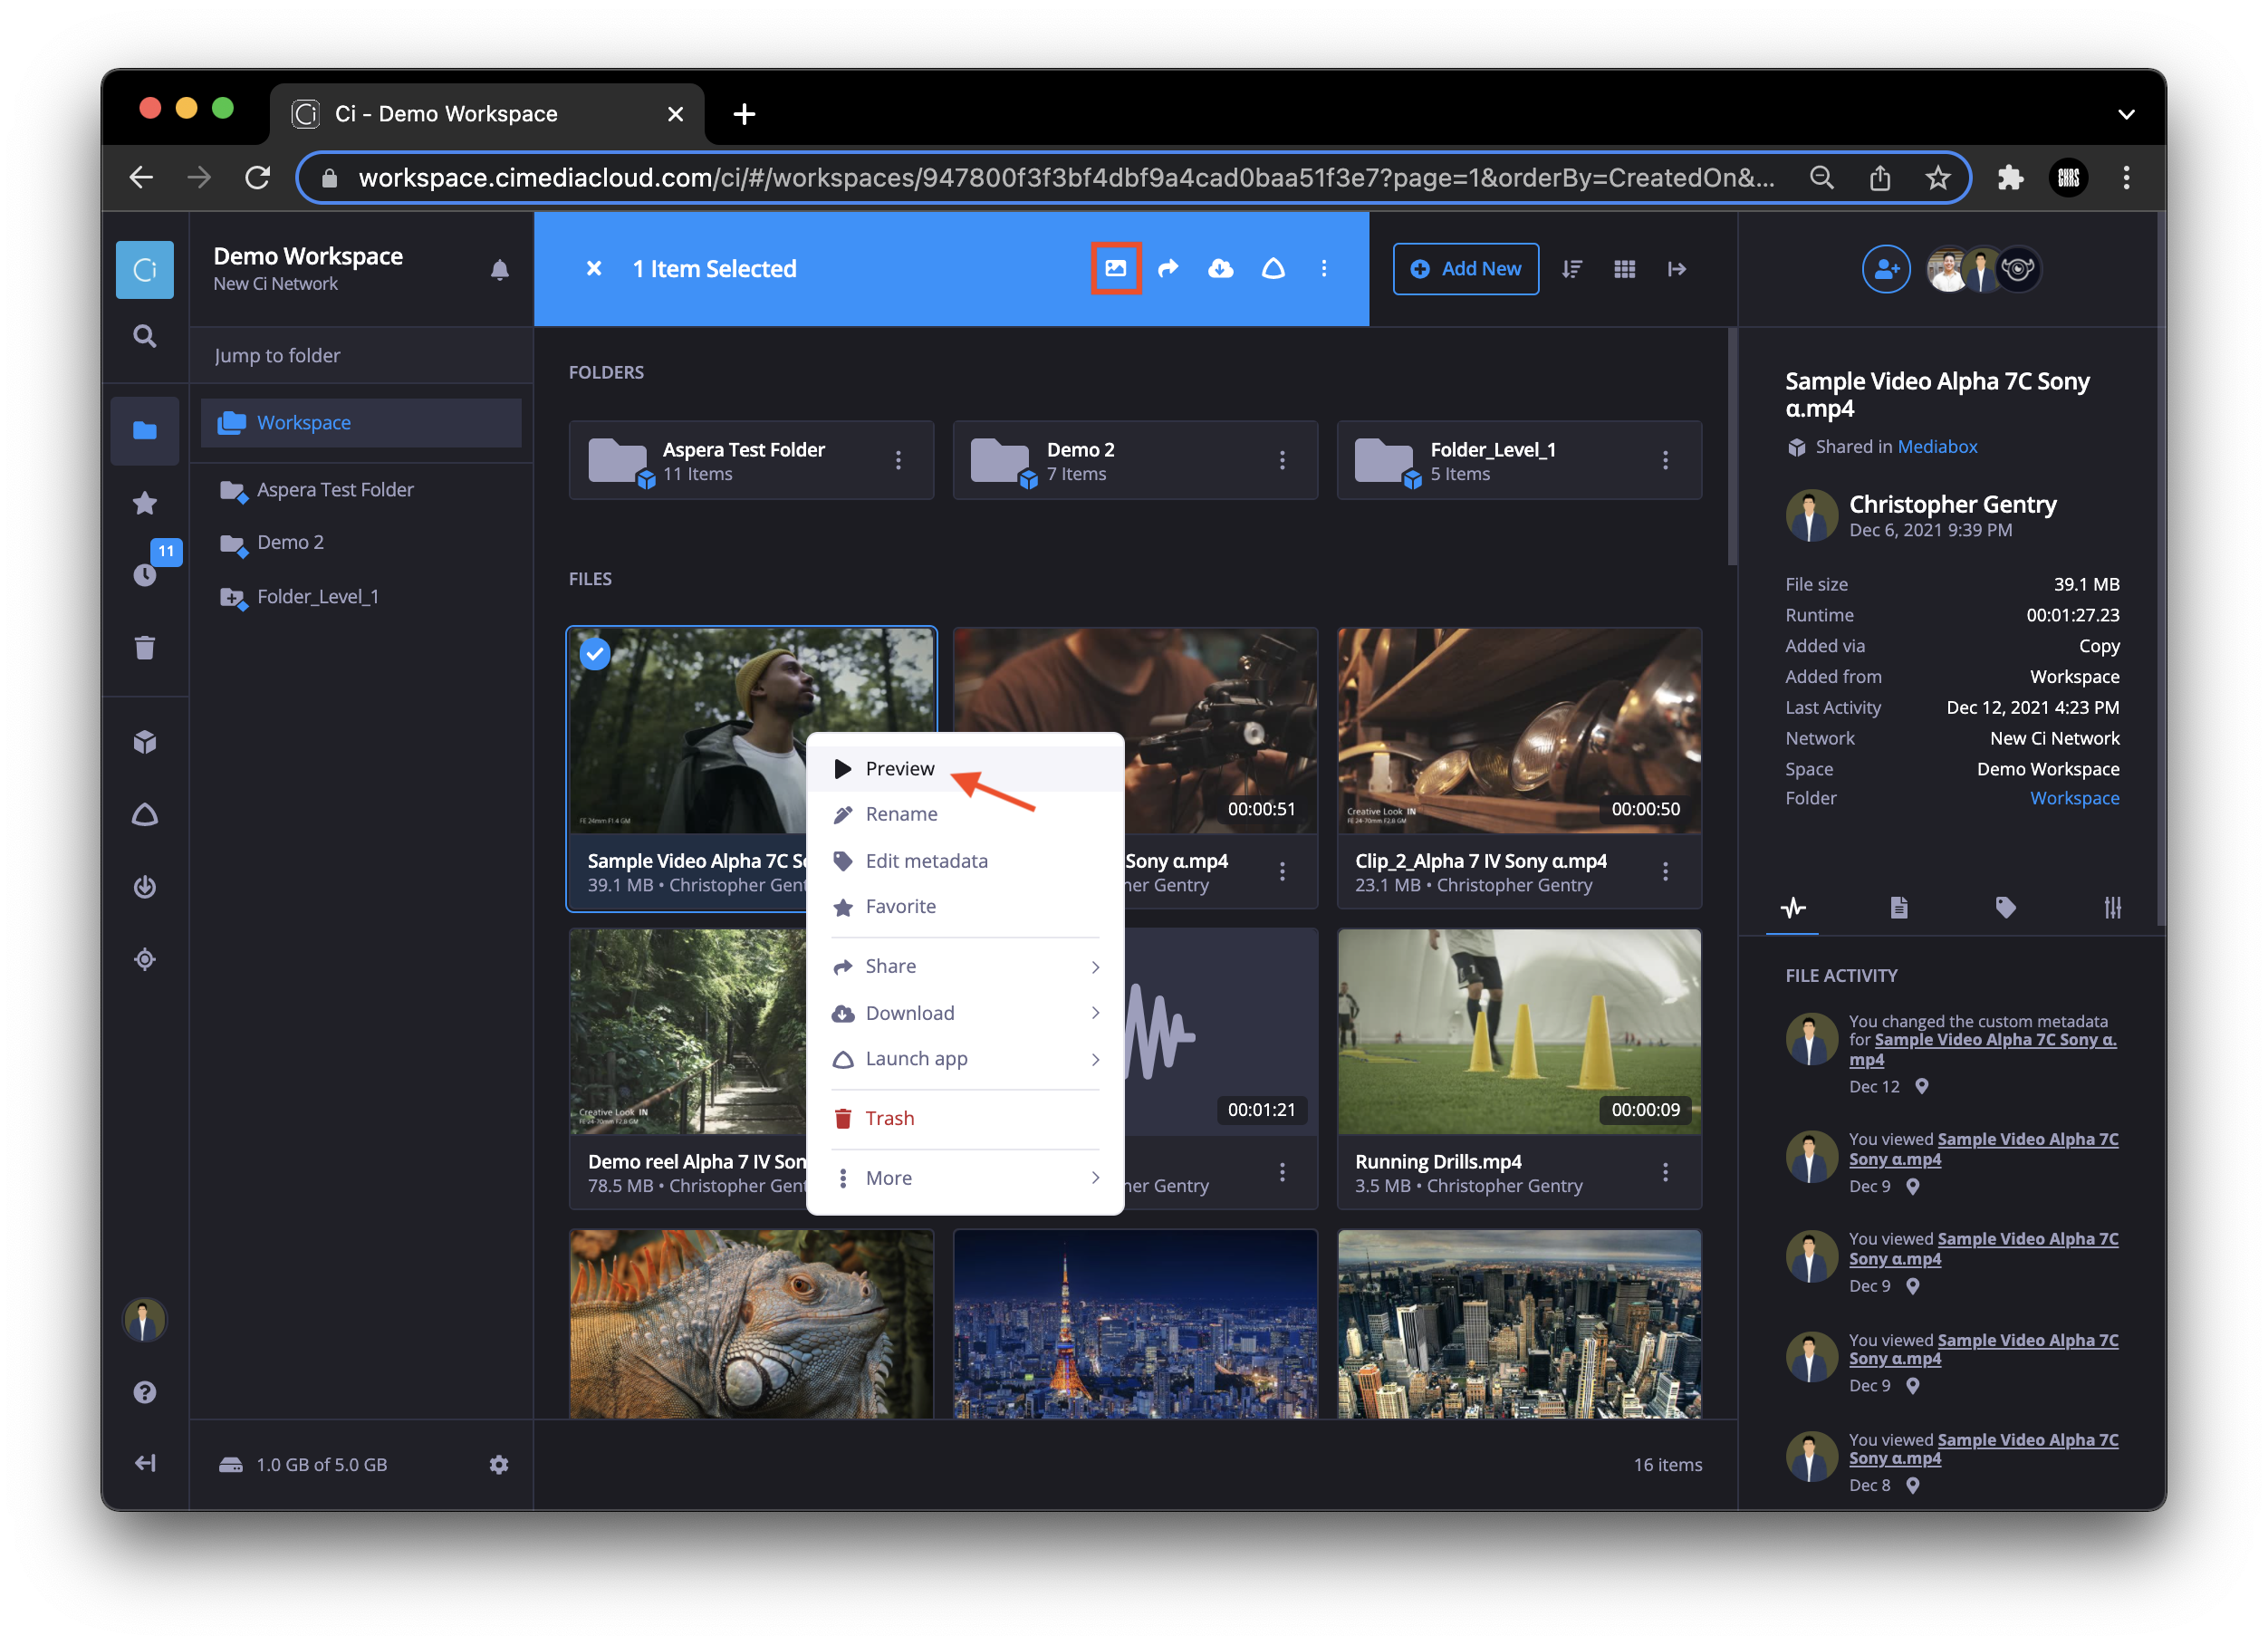The width and height of the screenshot is (2268, 1645).
Task: Click the download cloud in selection bar
Action: (1221, 268)
